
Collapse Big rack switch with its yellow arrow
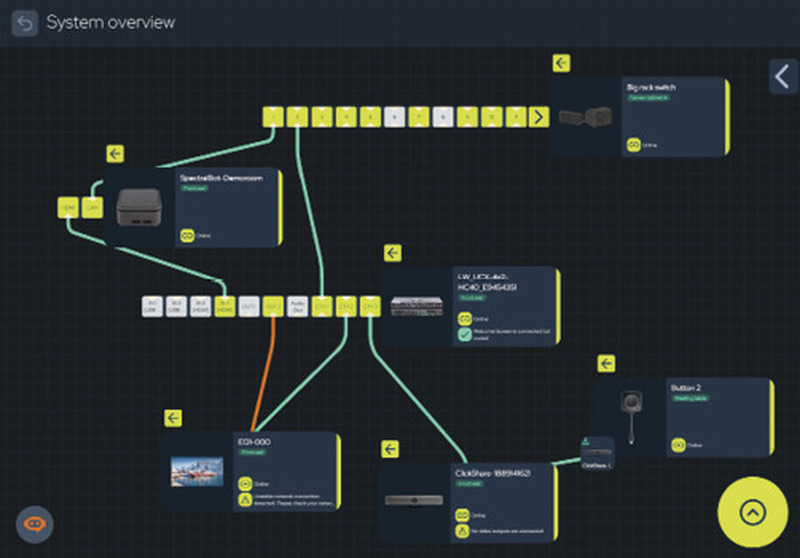tap(561, 63)
